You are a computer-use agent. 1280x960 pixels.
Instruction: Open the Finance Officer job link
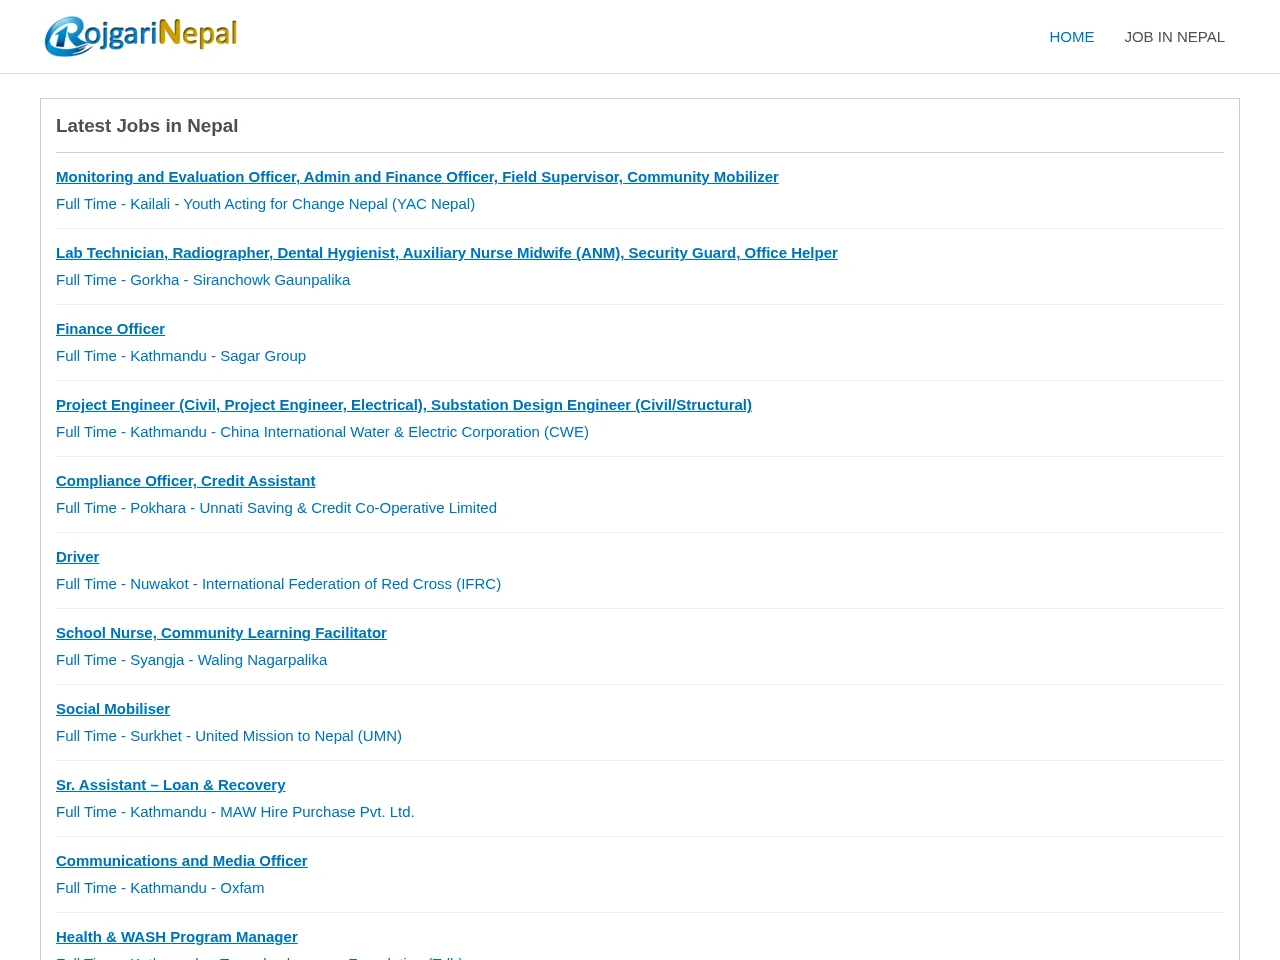tap(110, 329)
